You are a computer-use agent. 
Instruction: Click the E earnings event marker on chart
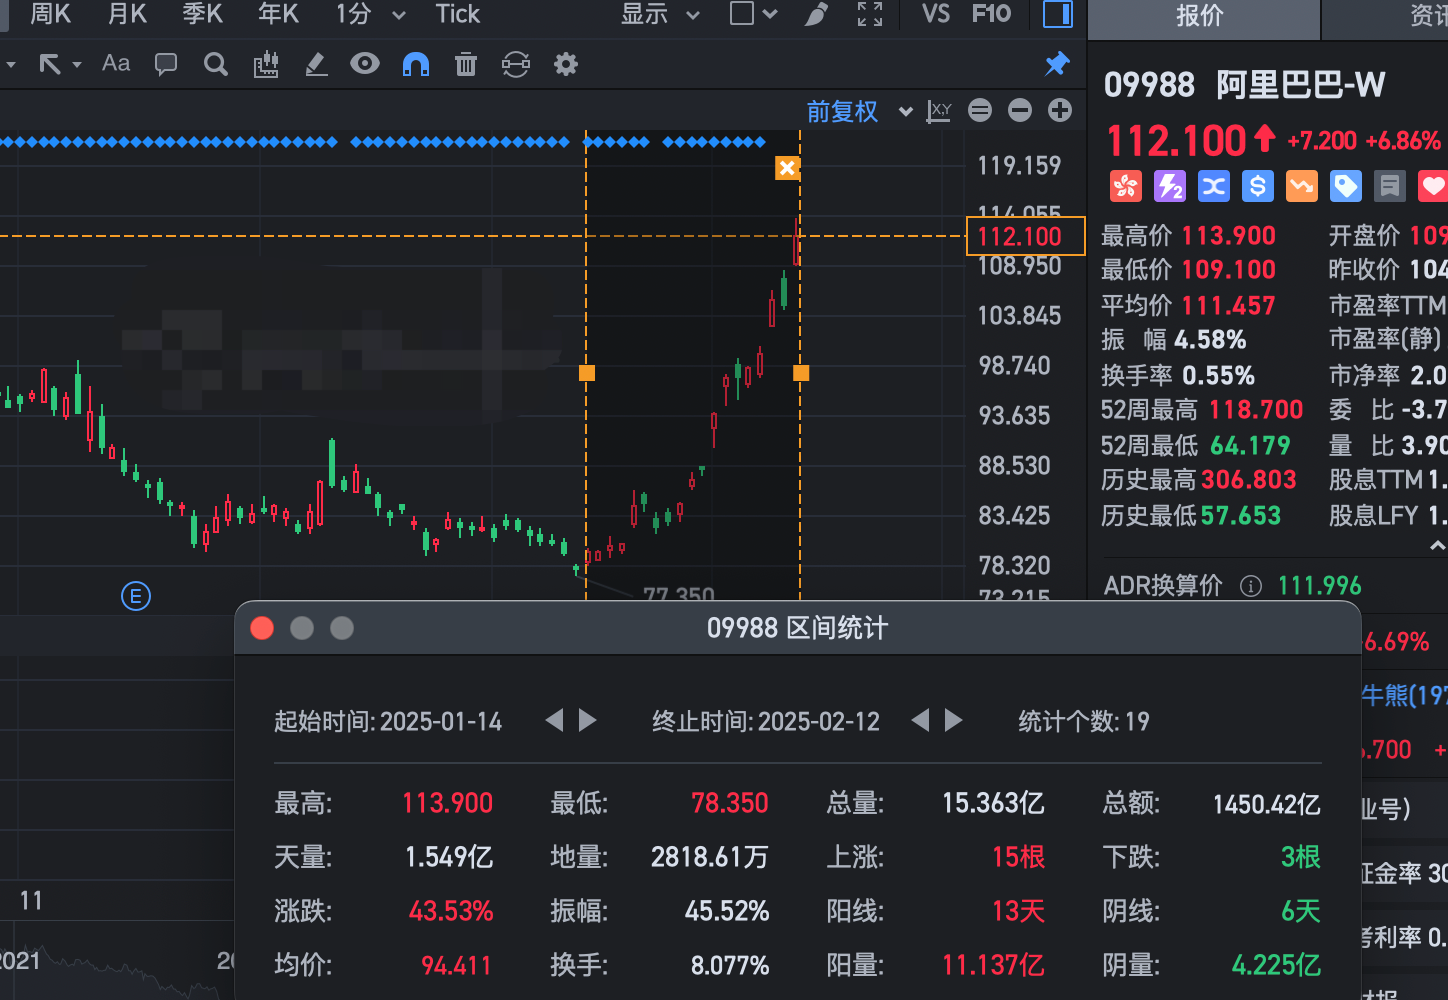point(136,597)
